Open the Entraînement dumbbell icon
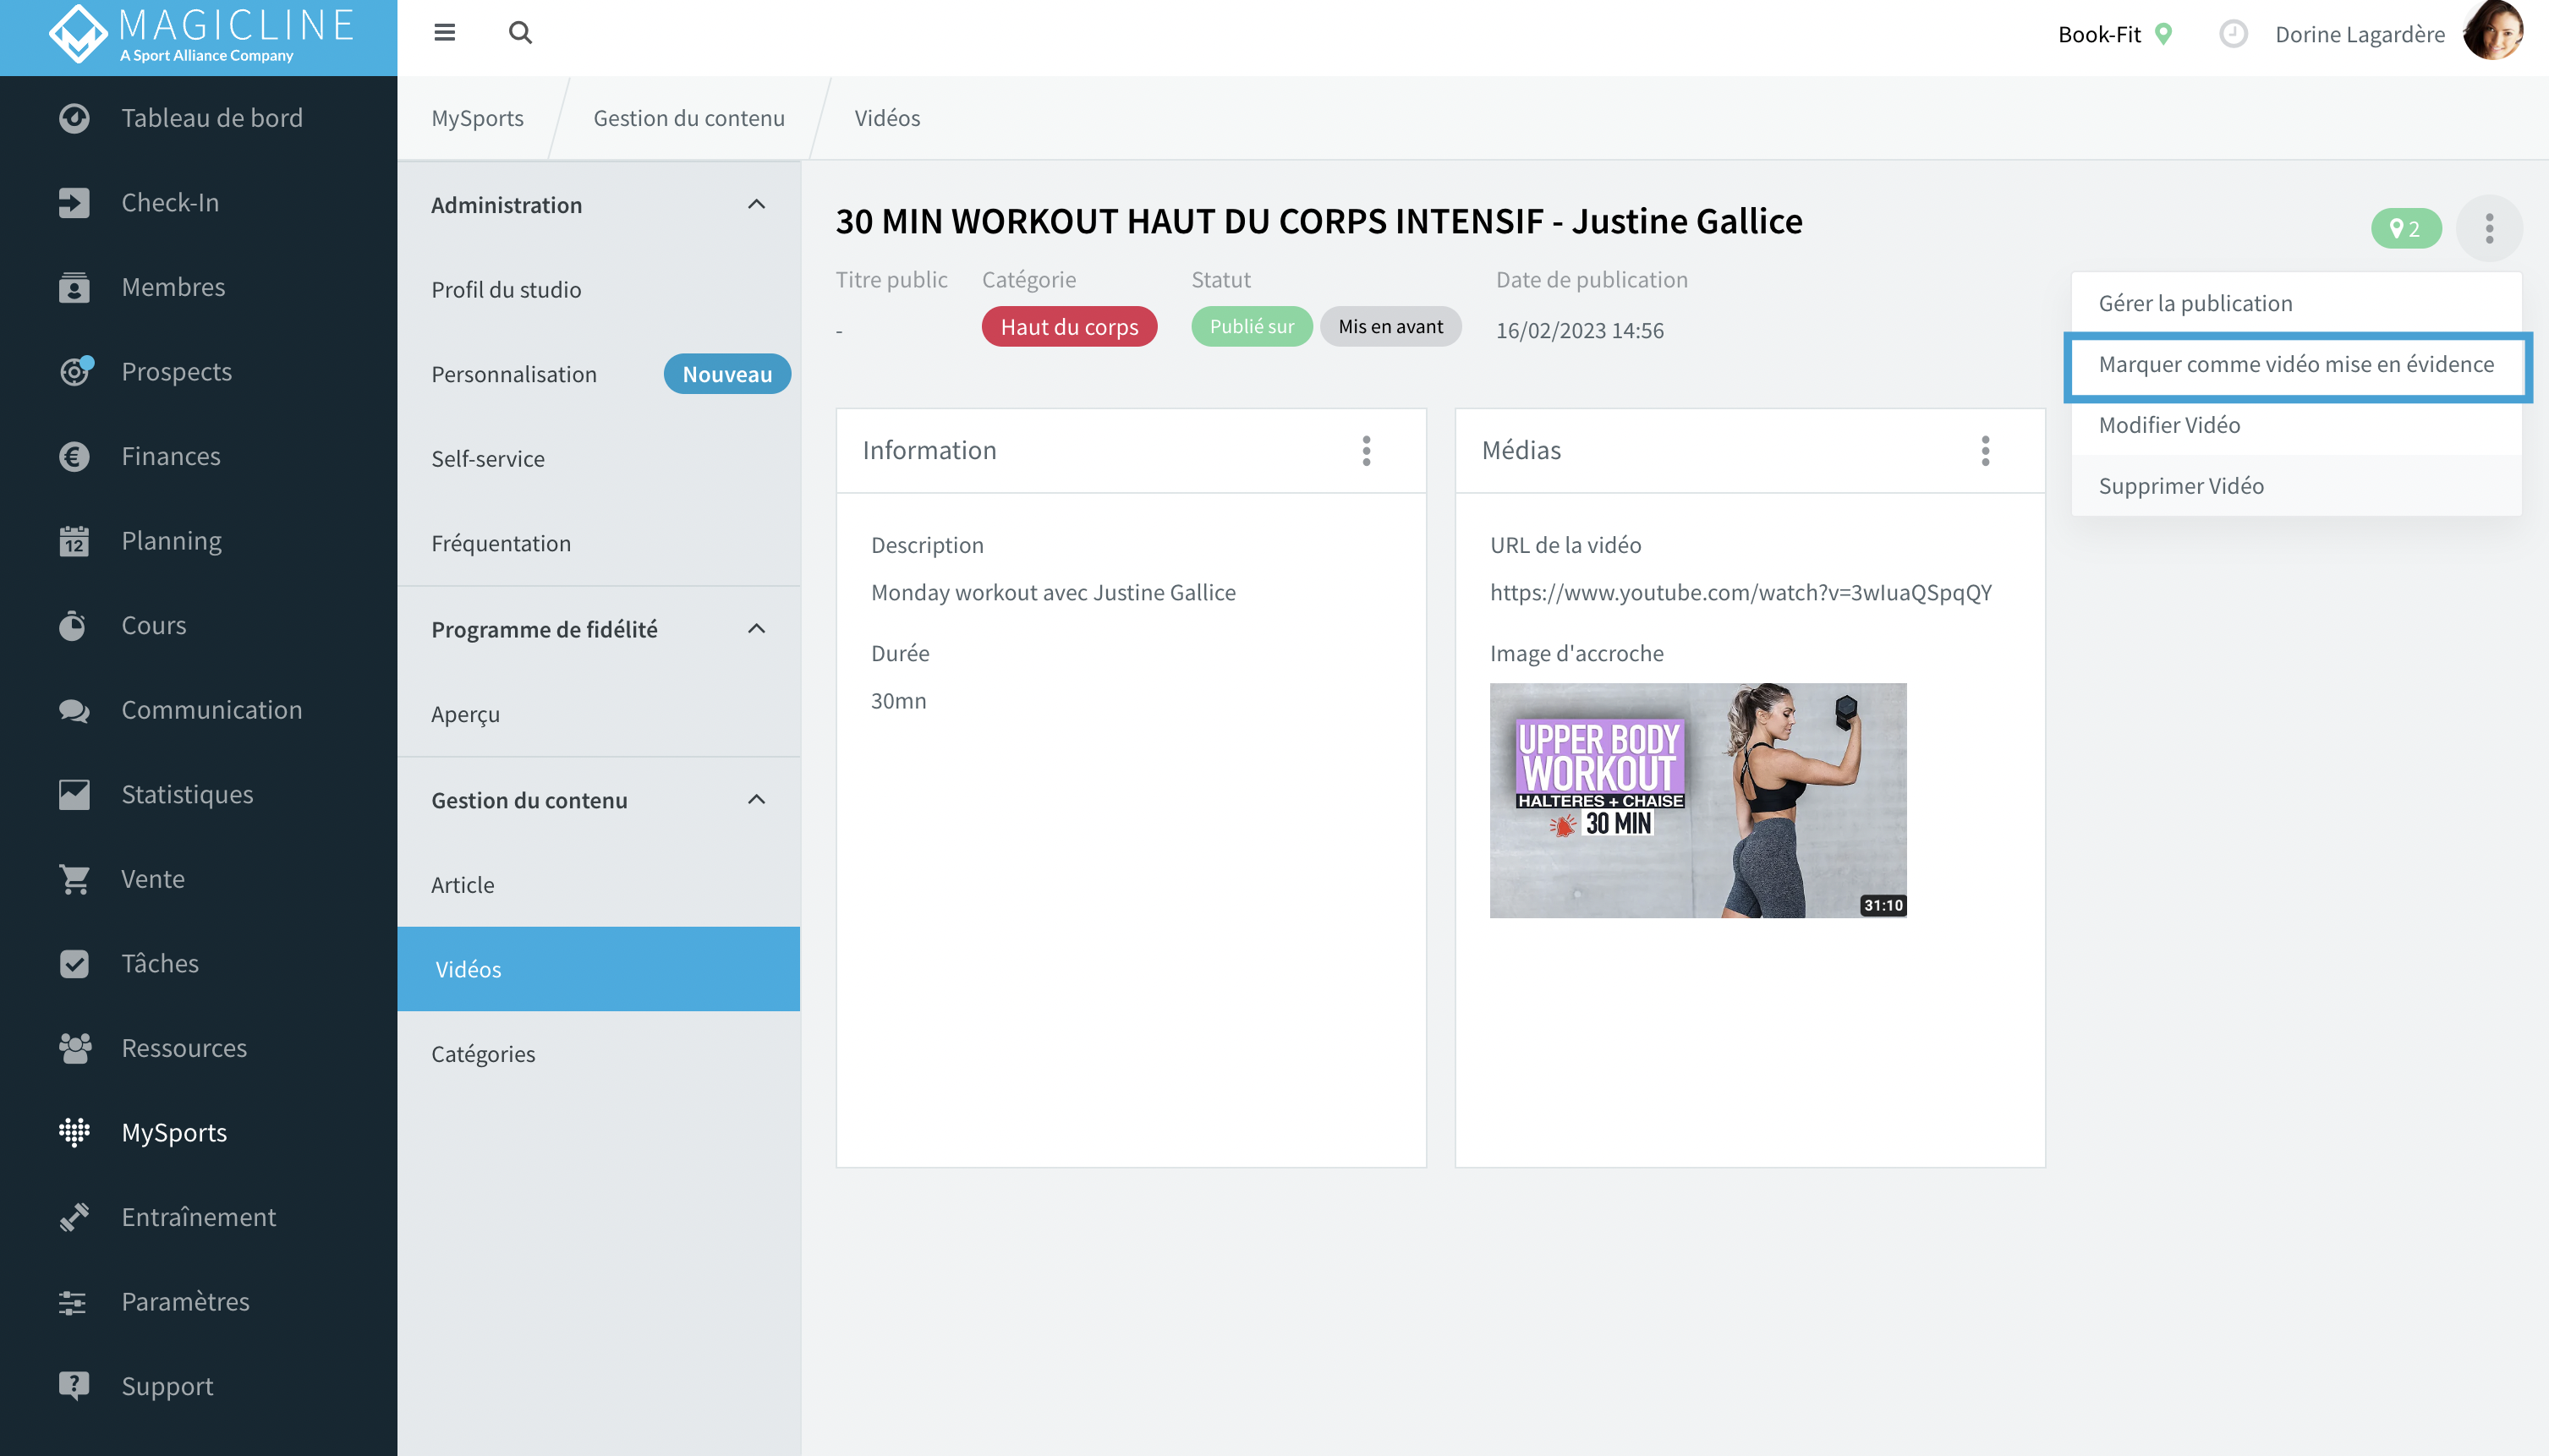This screenshot has width=2549, height=1456. [x=74, y=1217]
